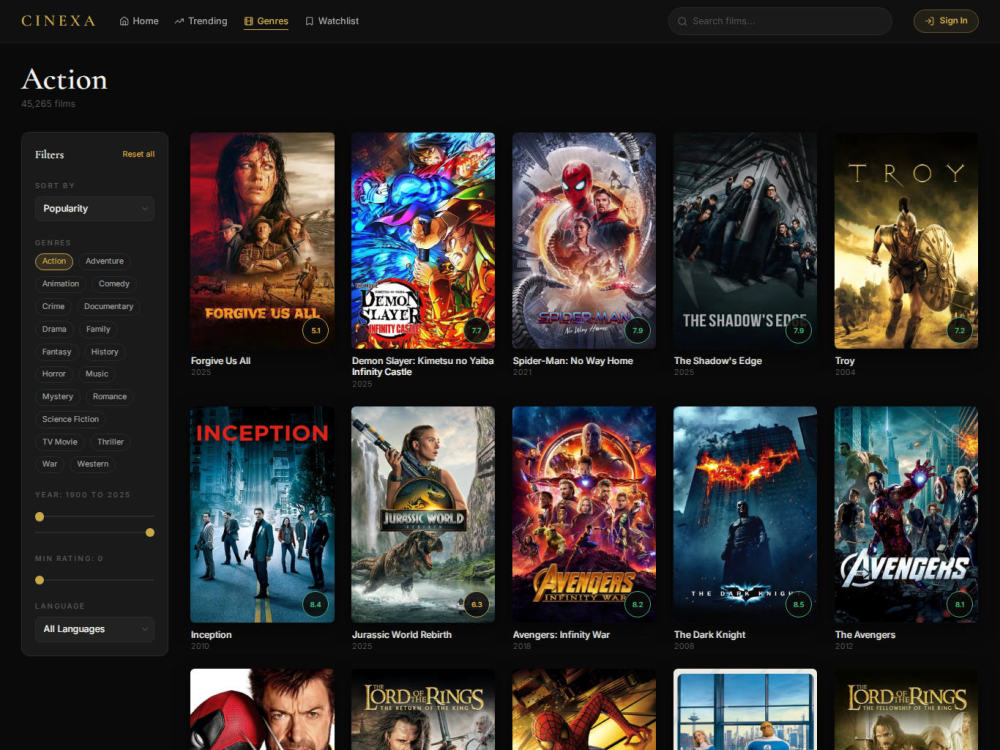Select the Science Fiction genre chip
Viewport: 1000px width, 750px height.
70,419
